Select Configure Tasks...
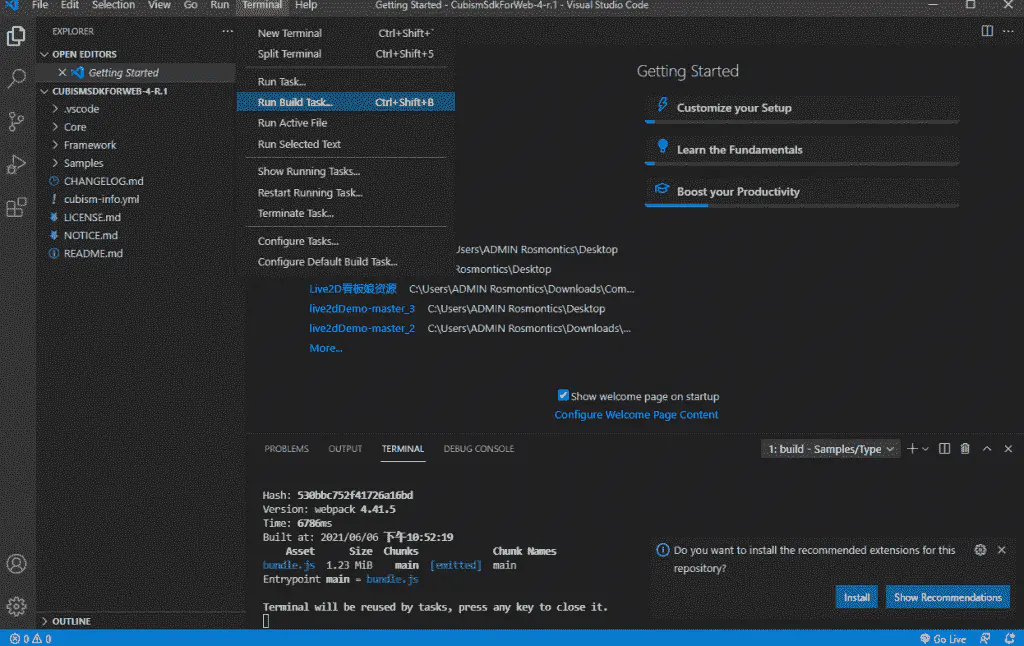Viewport: 1024px width, 646px height. pyautogui.click(x=345, y=241)
